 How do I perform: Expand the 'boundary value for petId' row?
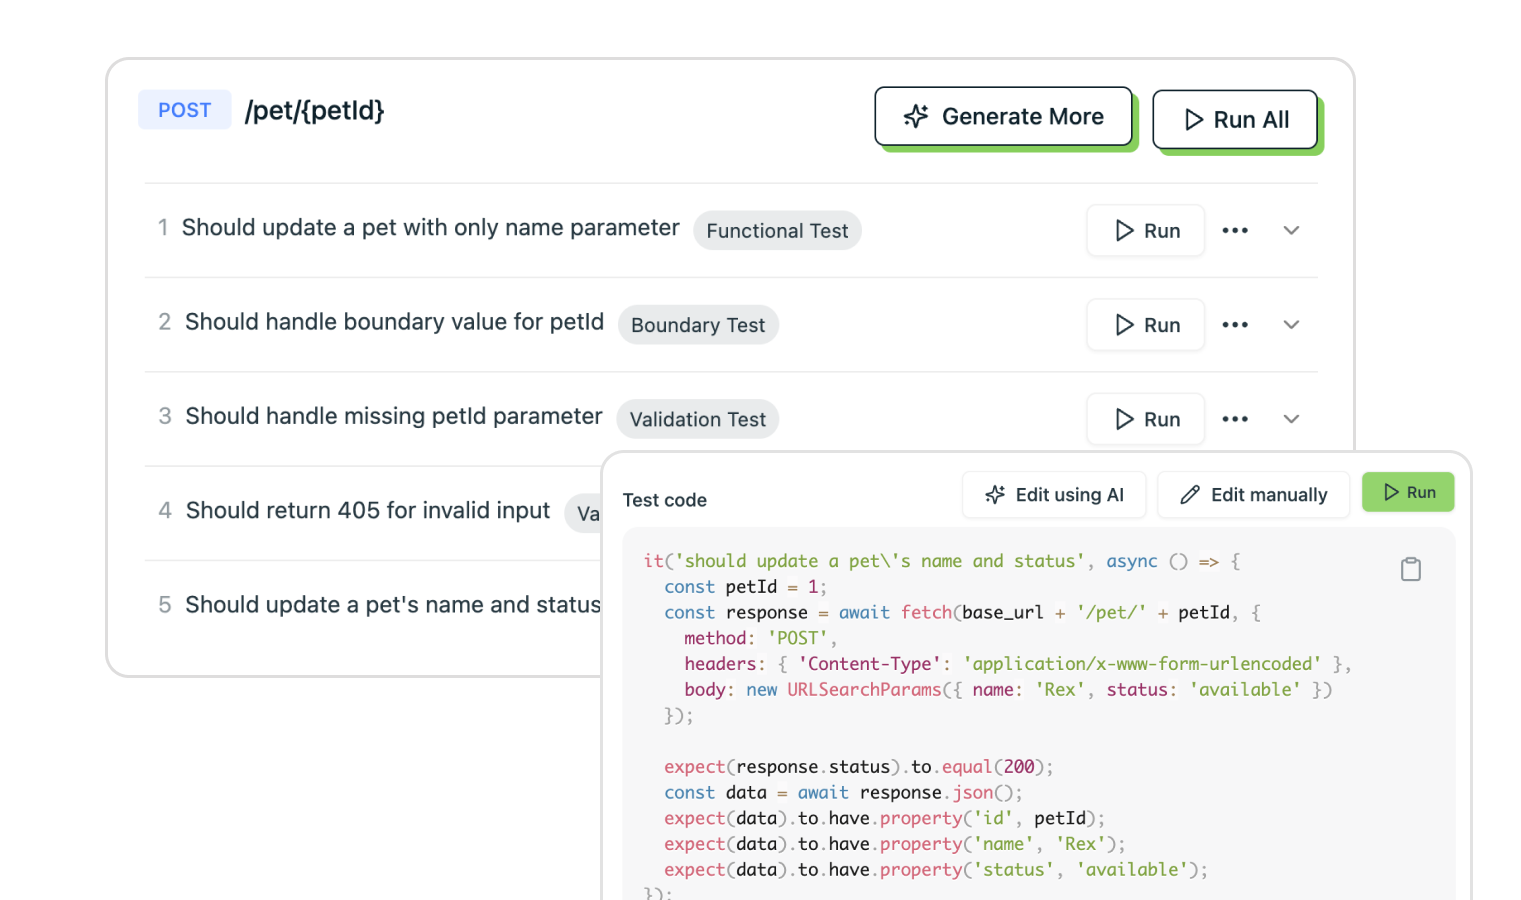coord(1291,325)
